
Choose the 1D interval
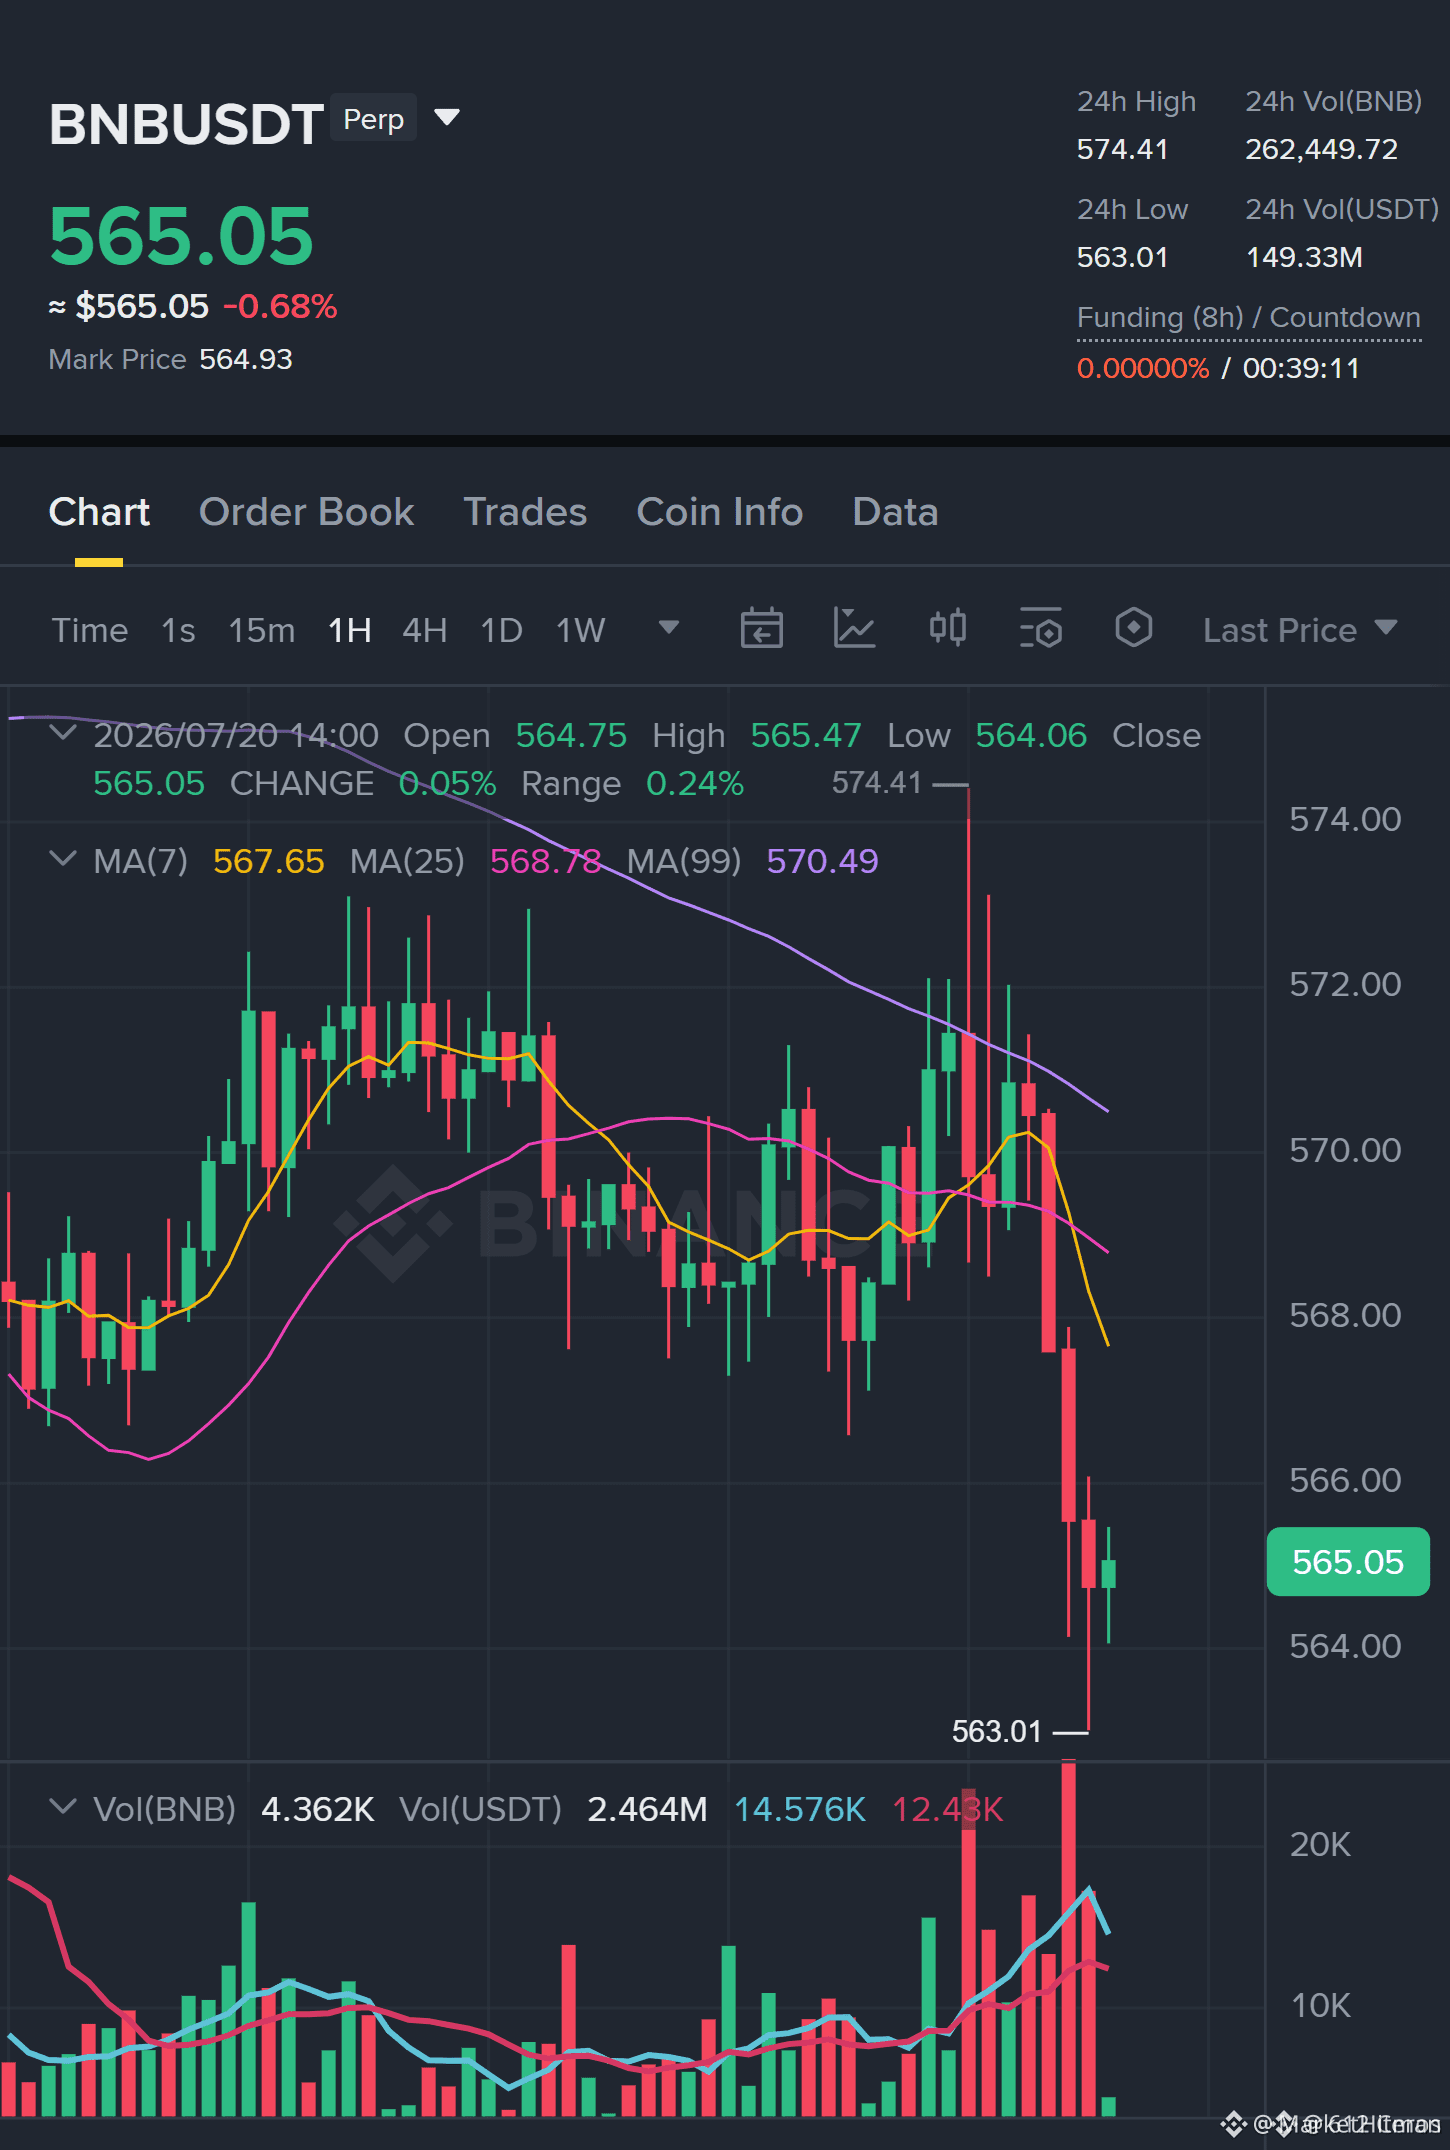[x=501, y=630]
